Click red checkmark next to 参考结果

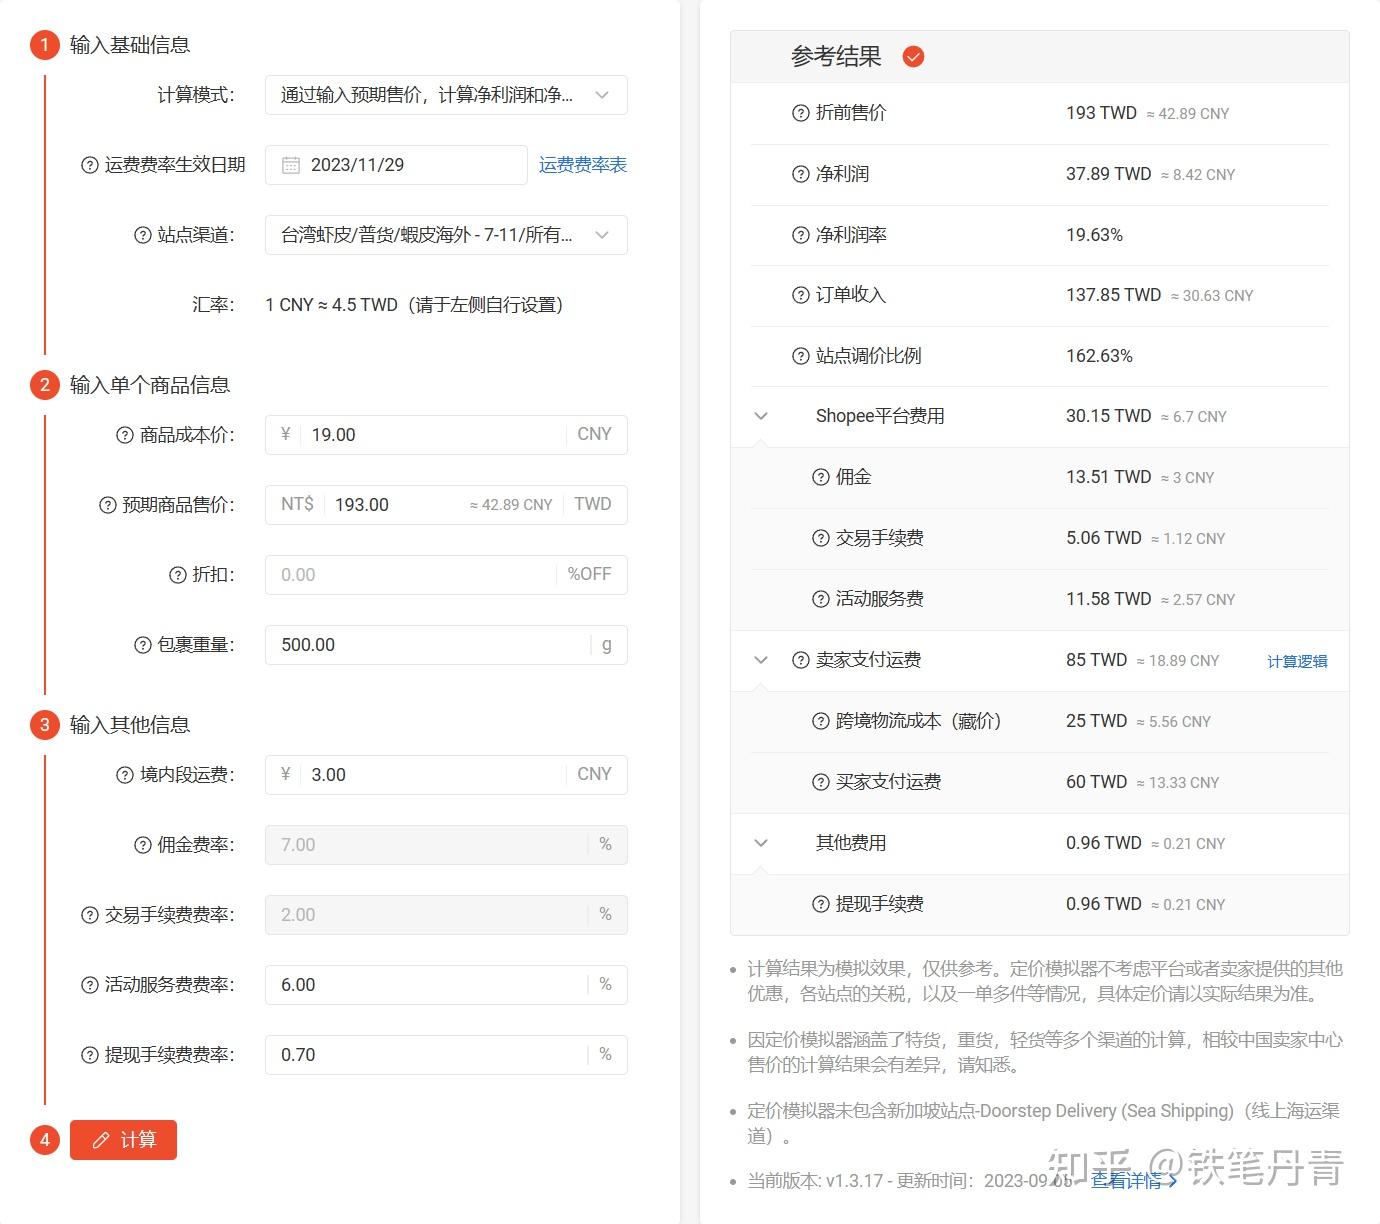(913, 57)
